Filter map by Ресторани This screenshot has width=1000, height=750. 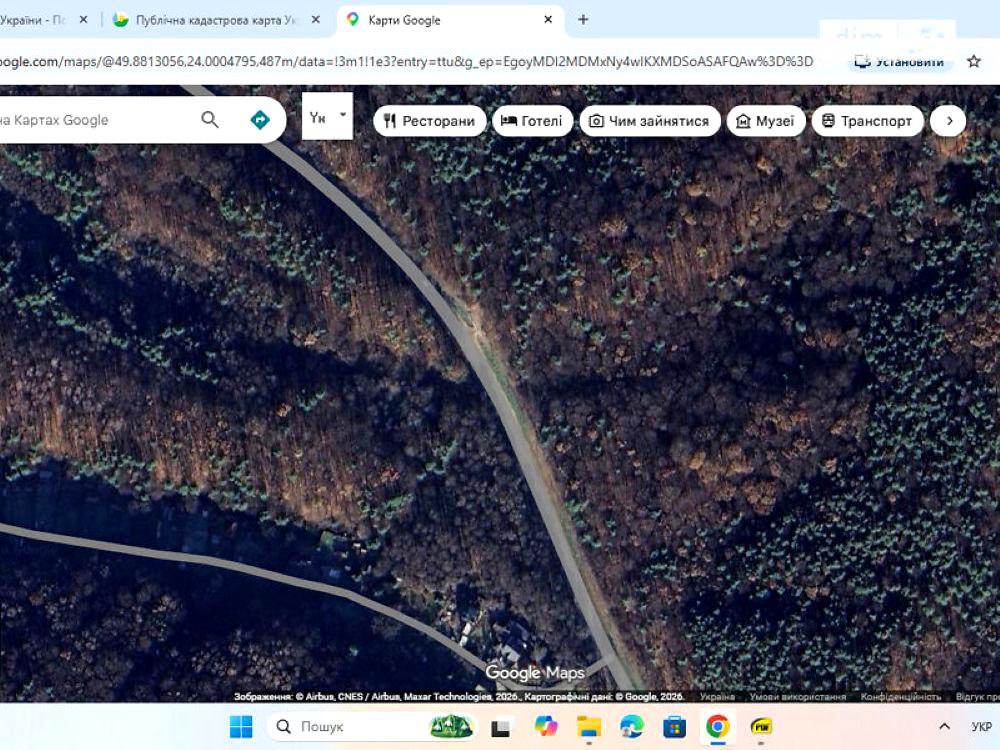click(430, 121)
